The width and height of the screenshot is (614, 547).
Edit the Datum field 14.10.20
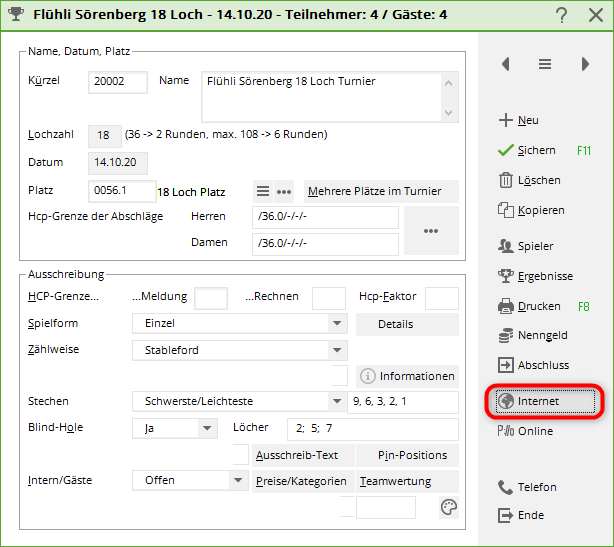point(118,163)
